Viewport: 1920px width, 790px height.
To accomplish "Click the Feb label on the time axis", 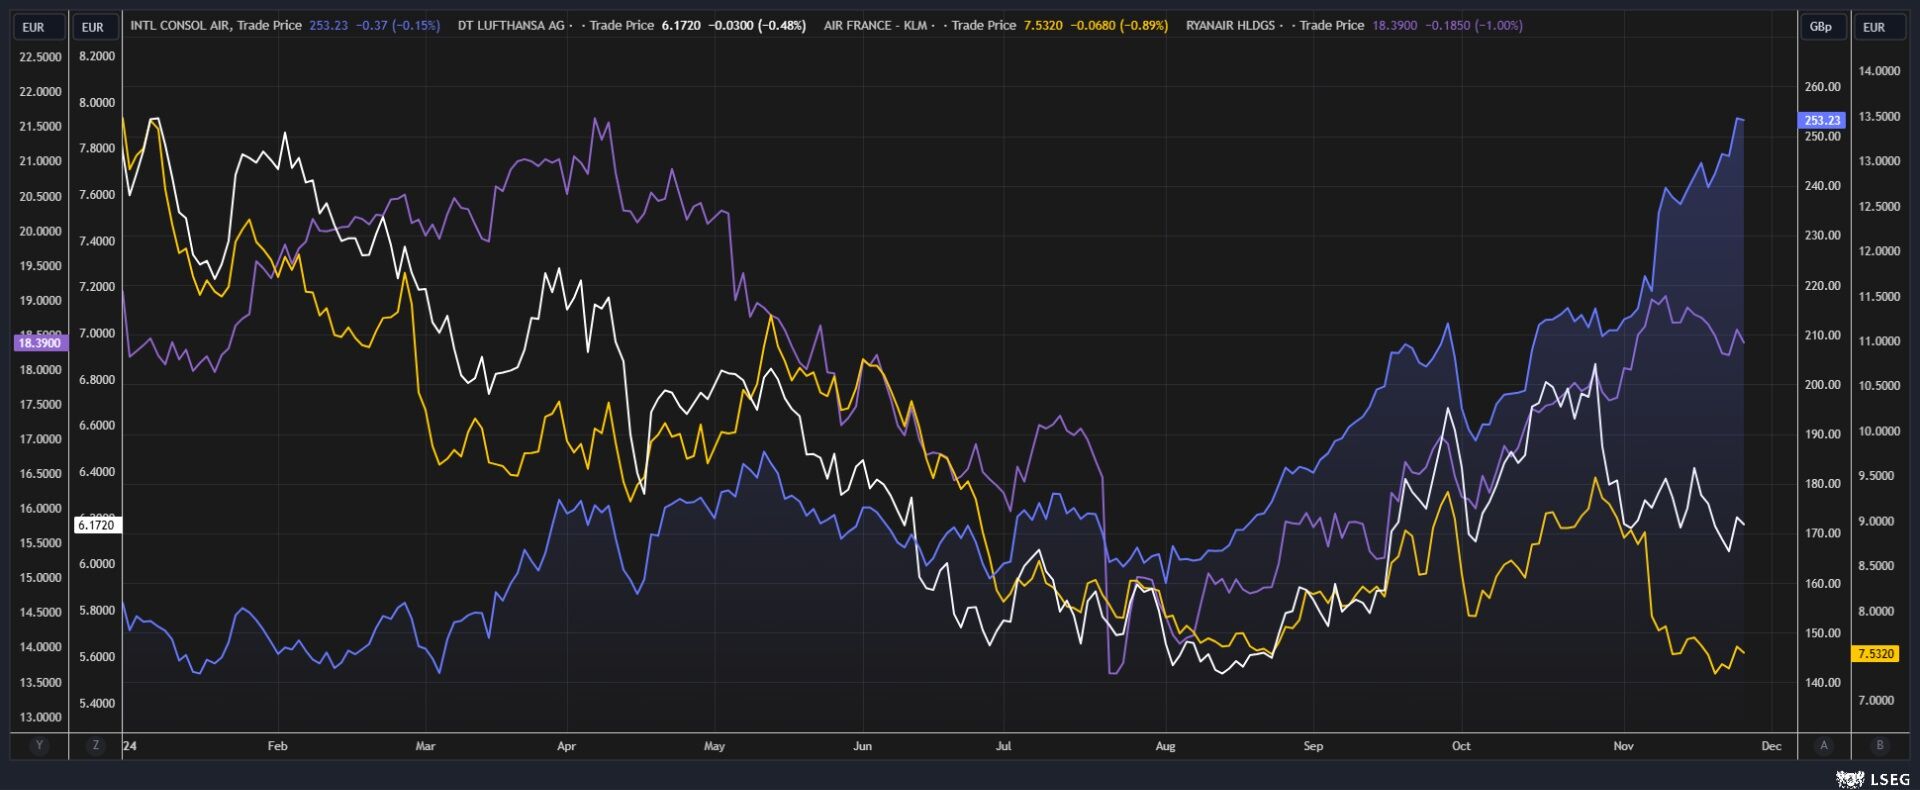I will [277, 746].
